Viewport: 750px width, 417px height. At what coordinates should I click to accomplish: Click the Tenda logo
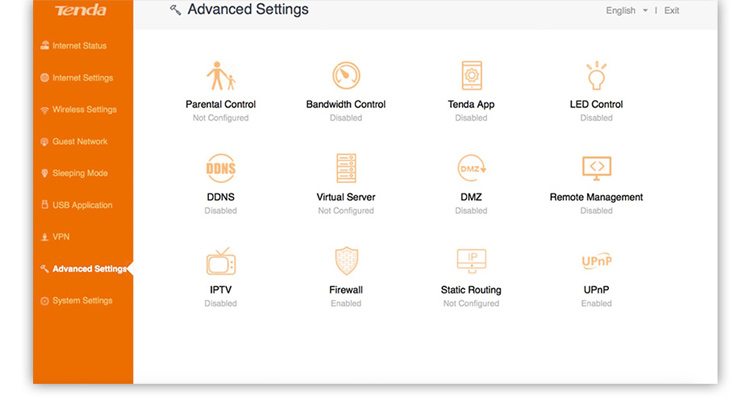(x=80, y=10)
